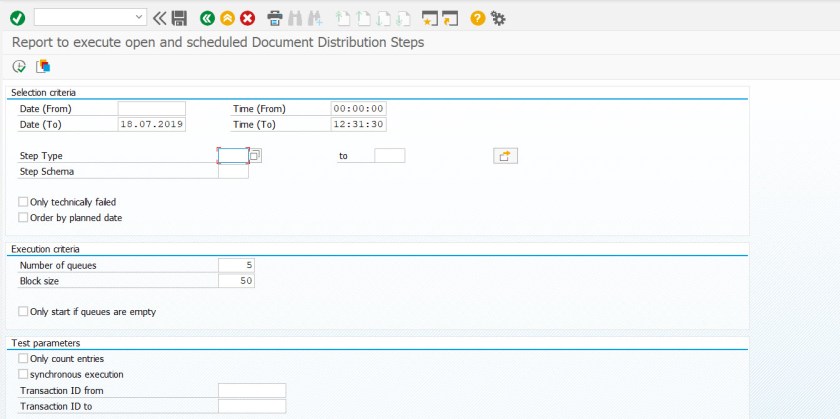Screen dimensions: 840x419
Task: Click the Save diskette icon
Action: (179, 19)
